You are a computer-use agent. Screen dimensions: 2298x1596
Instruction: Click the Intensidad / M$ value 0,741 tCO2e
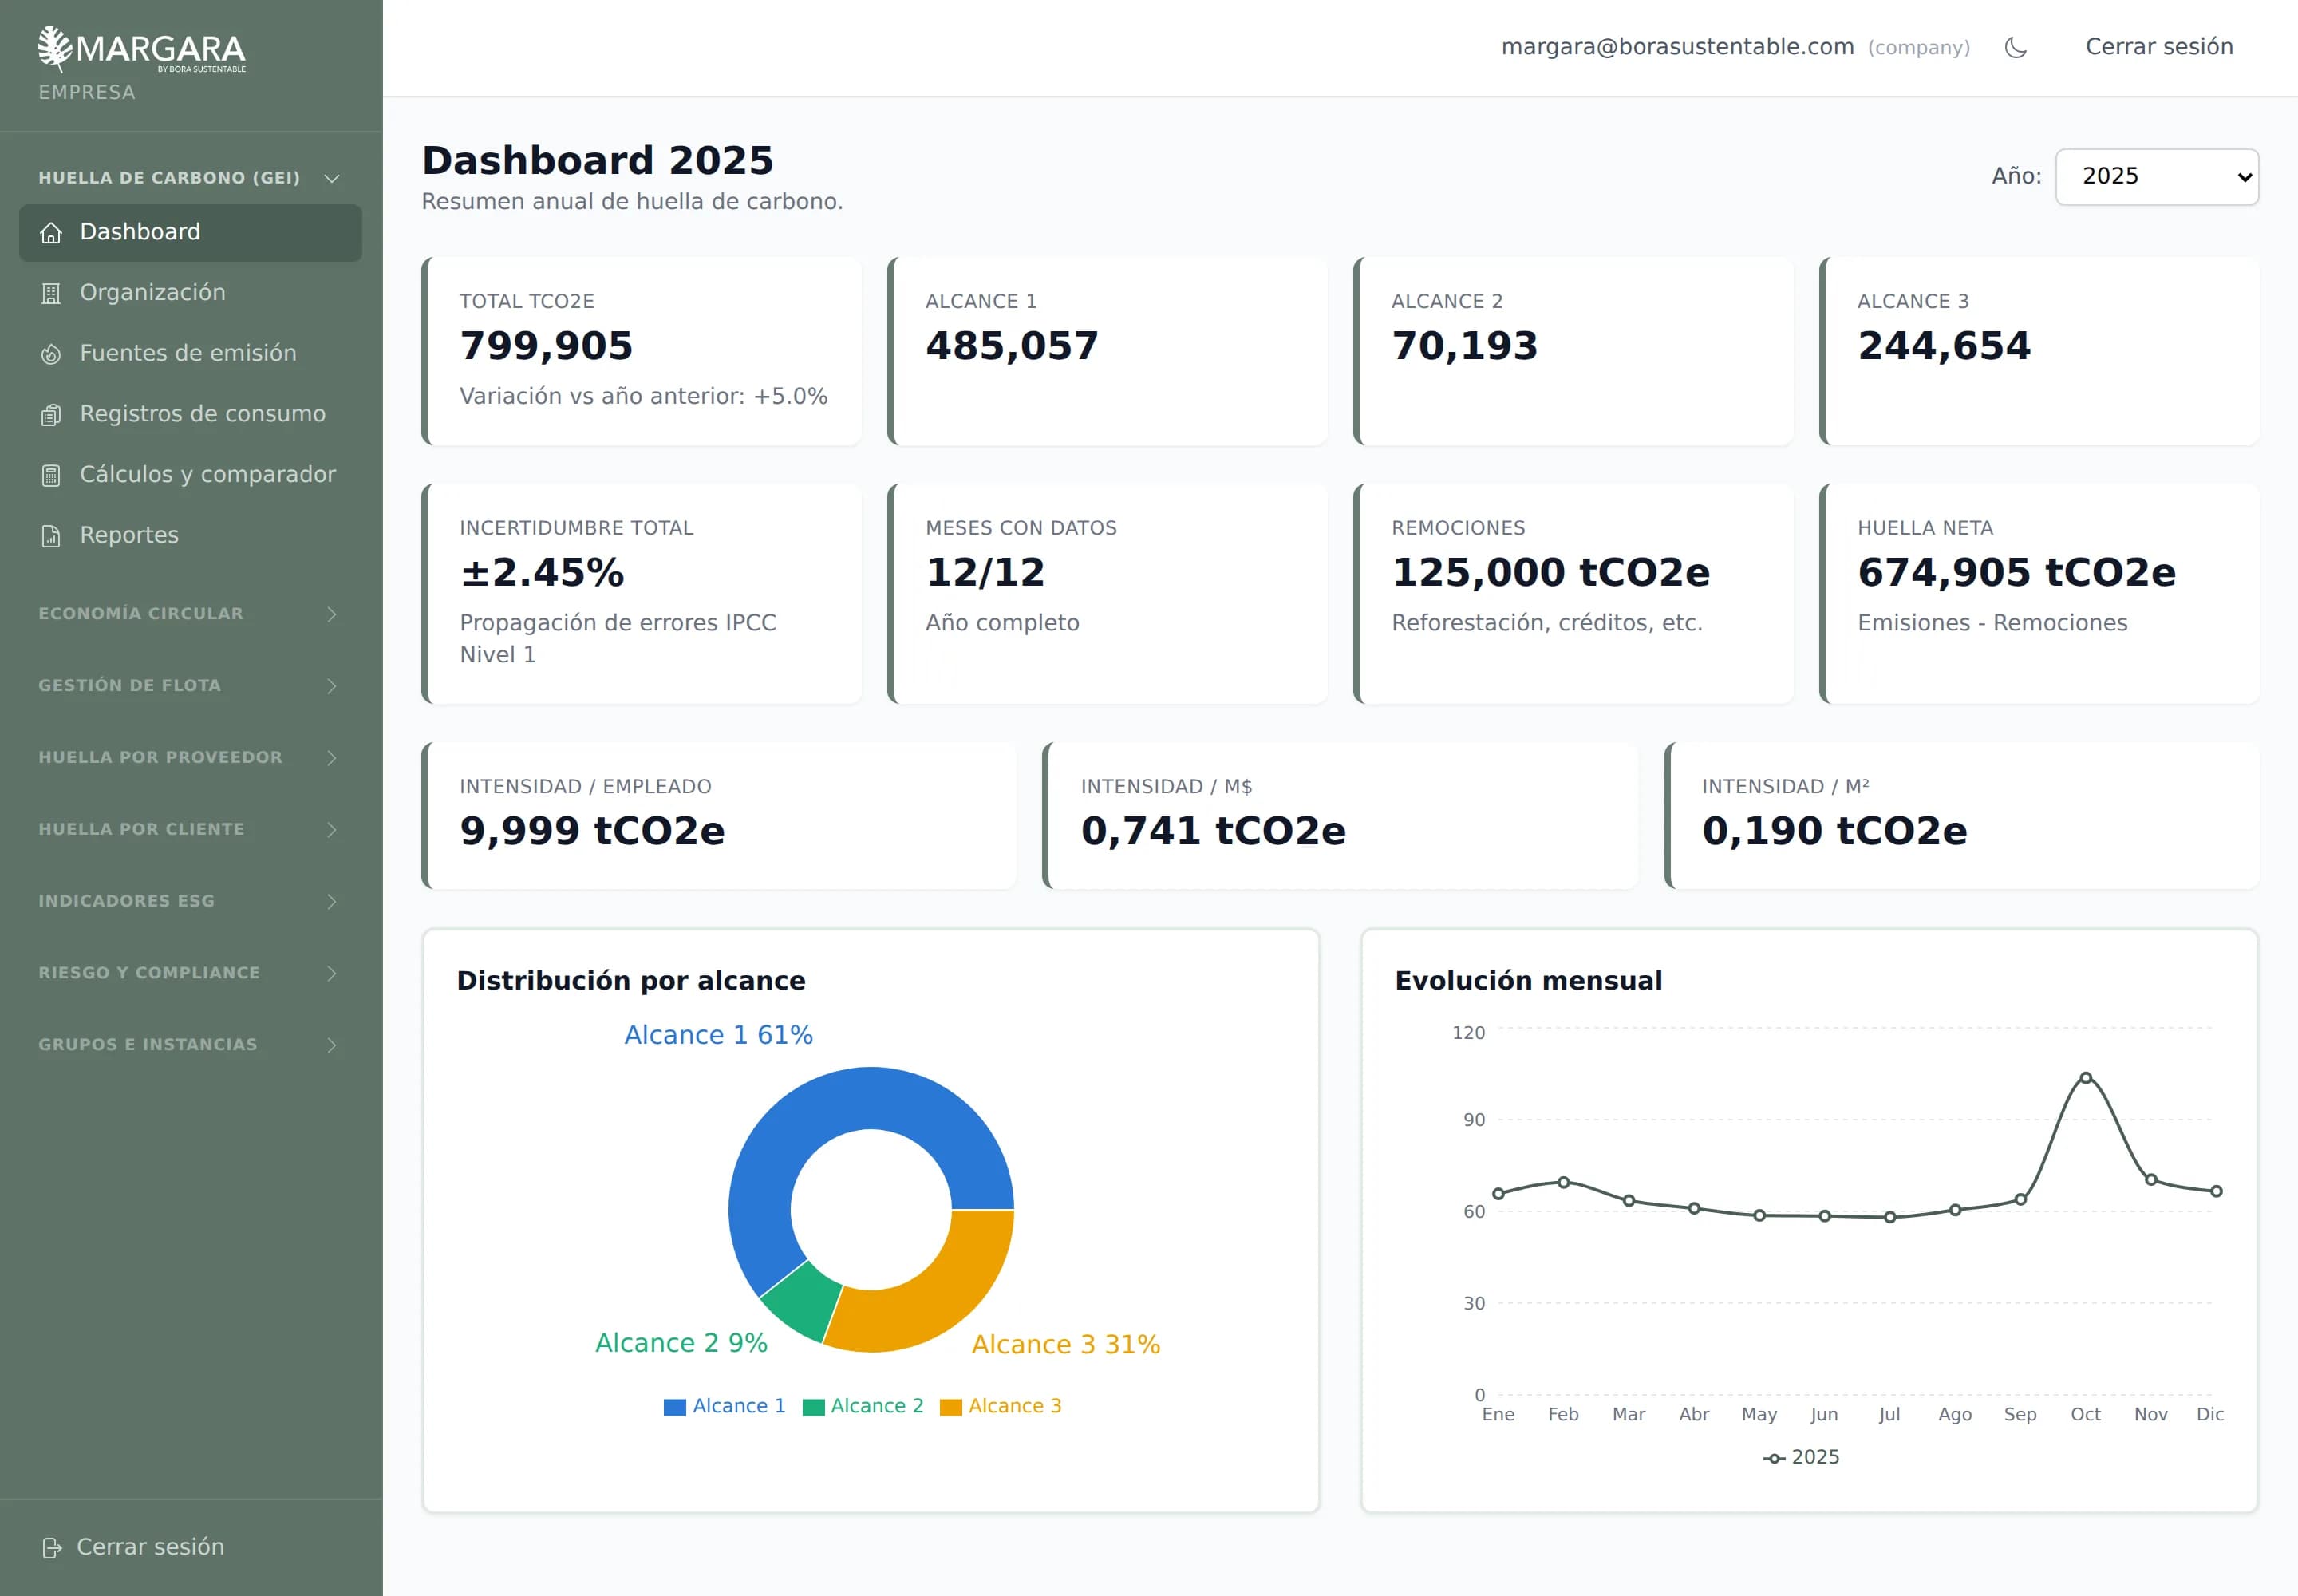click(x=1213, y=831)
